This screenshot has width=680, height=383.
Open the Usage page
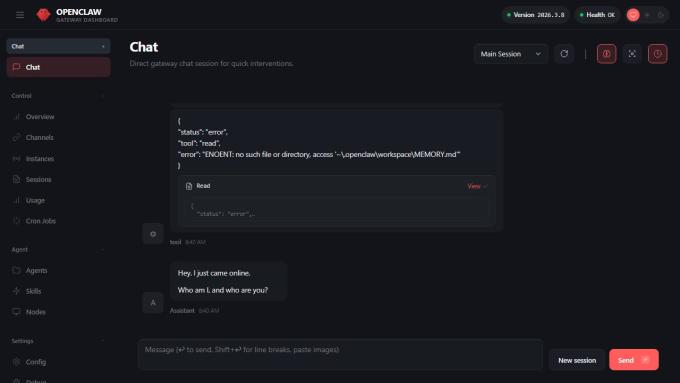click(x=58, y=200)
